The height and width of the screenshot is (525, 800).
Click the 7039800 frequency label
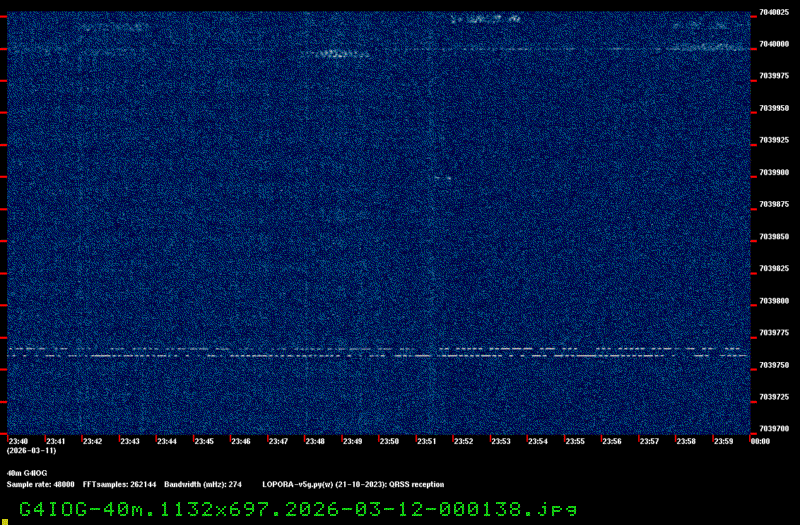point(774,301)
